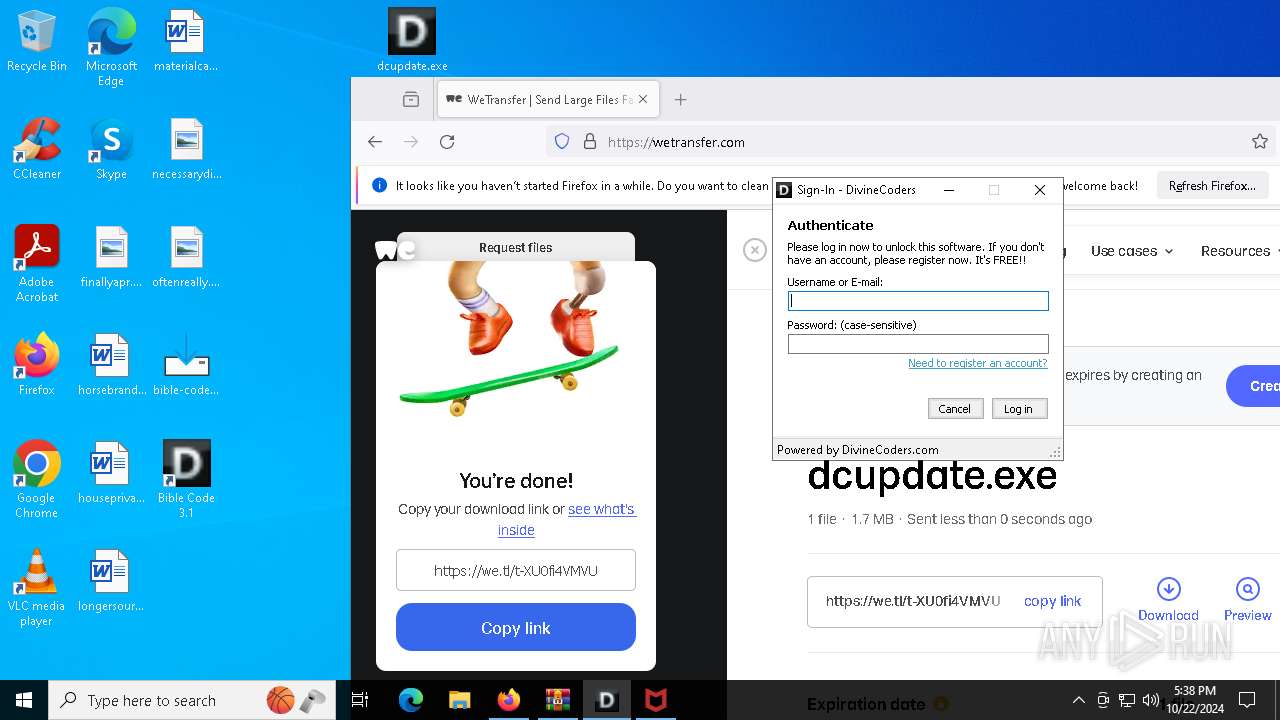
Task: Open housepriva... Word document
Action: click(x=111, y=473)
